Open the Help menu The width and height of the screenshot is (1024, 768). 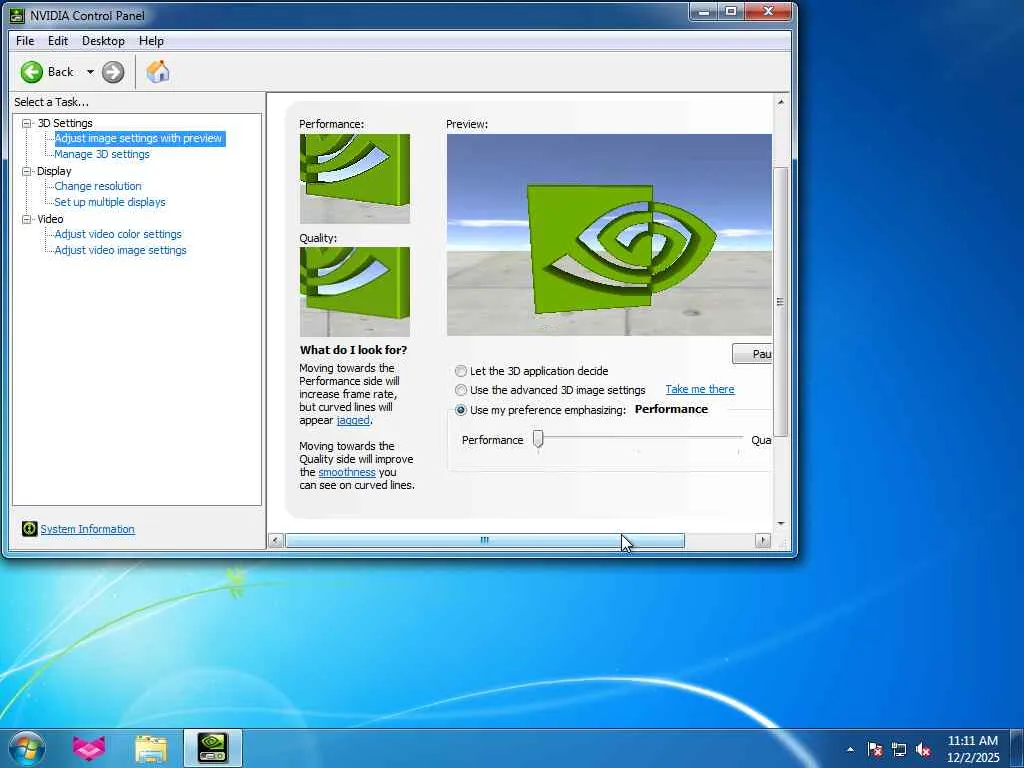(x=151, y=40)
